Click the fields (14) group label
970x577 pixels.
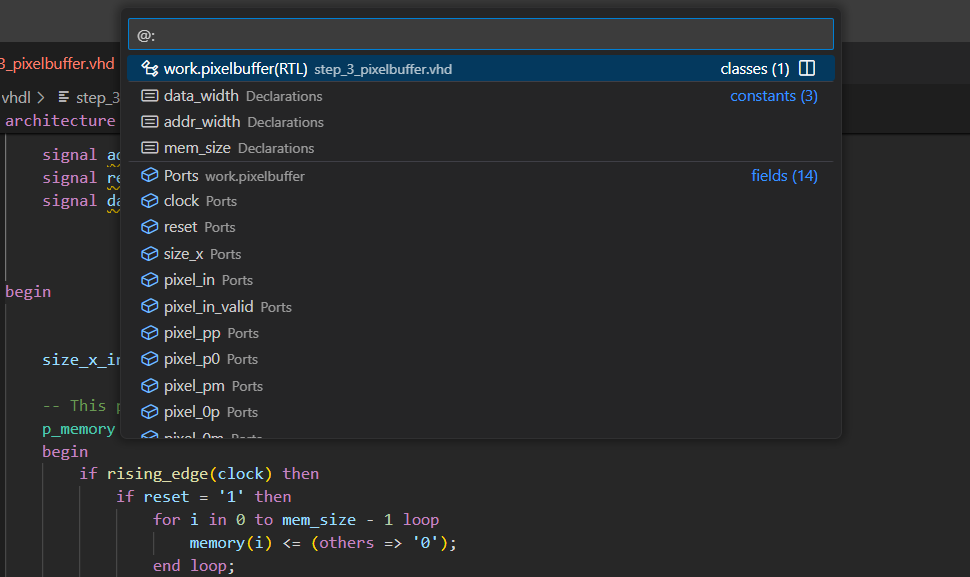pyautogui.click(x=784, y=176)
